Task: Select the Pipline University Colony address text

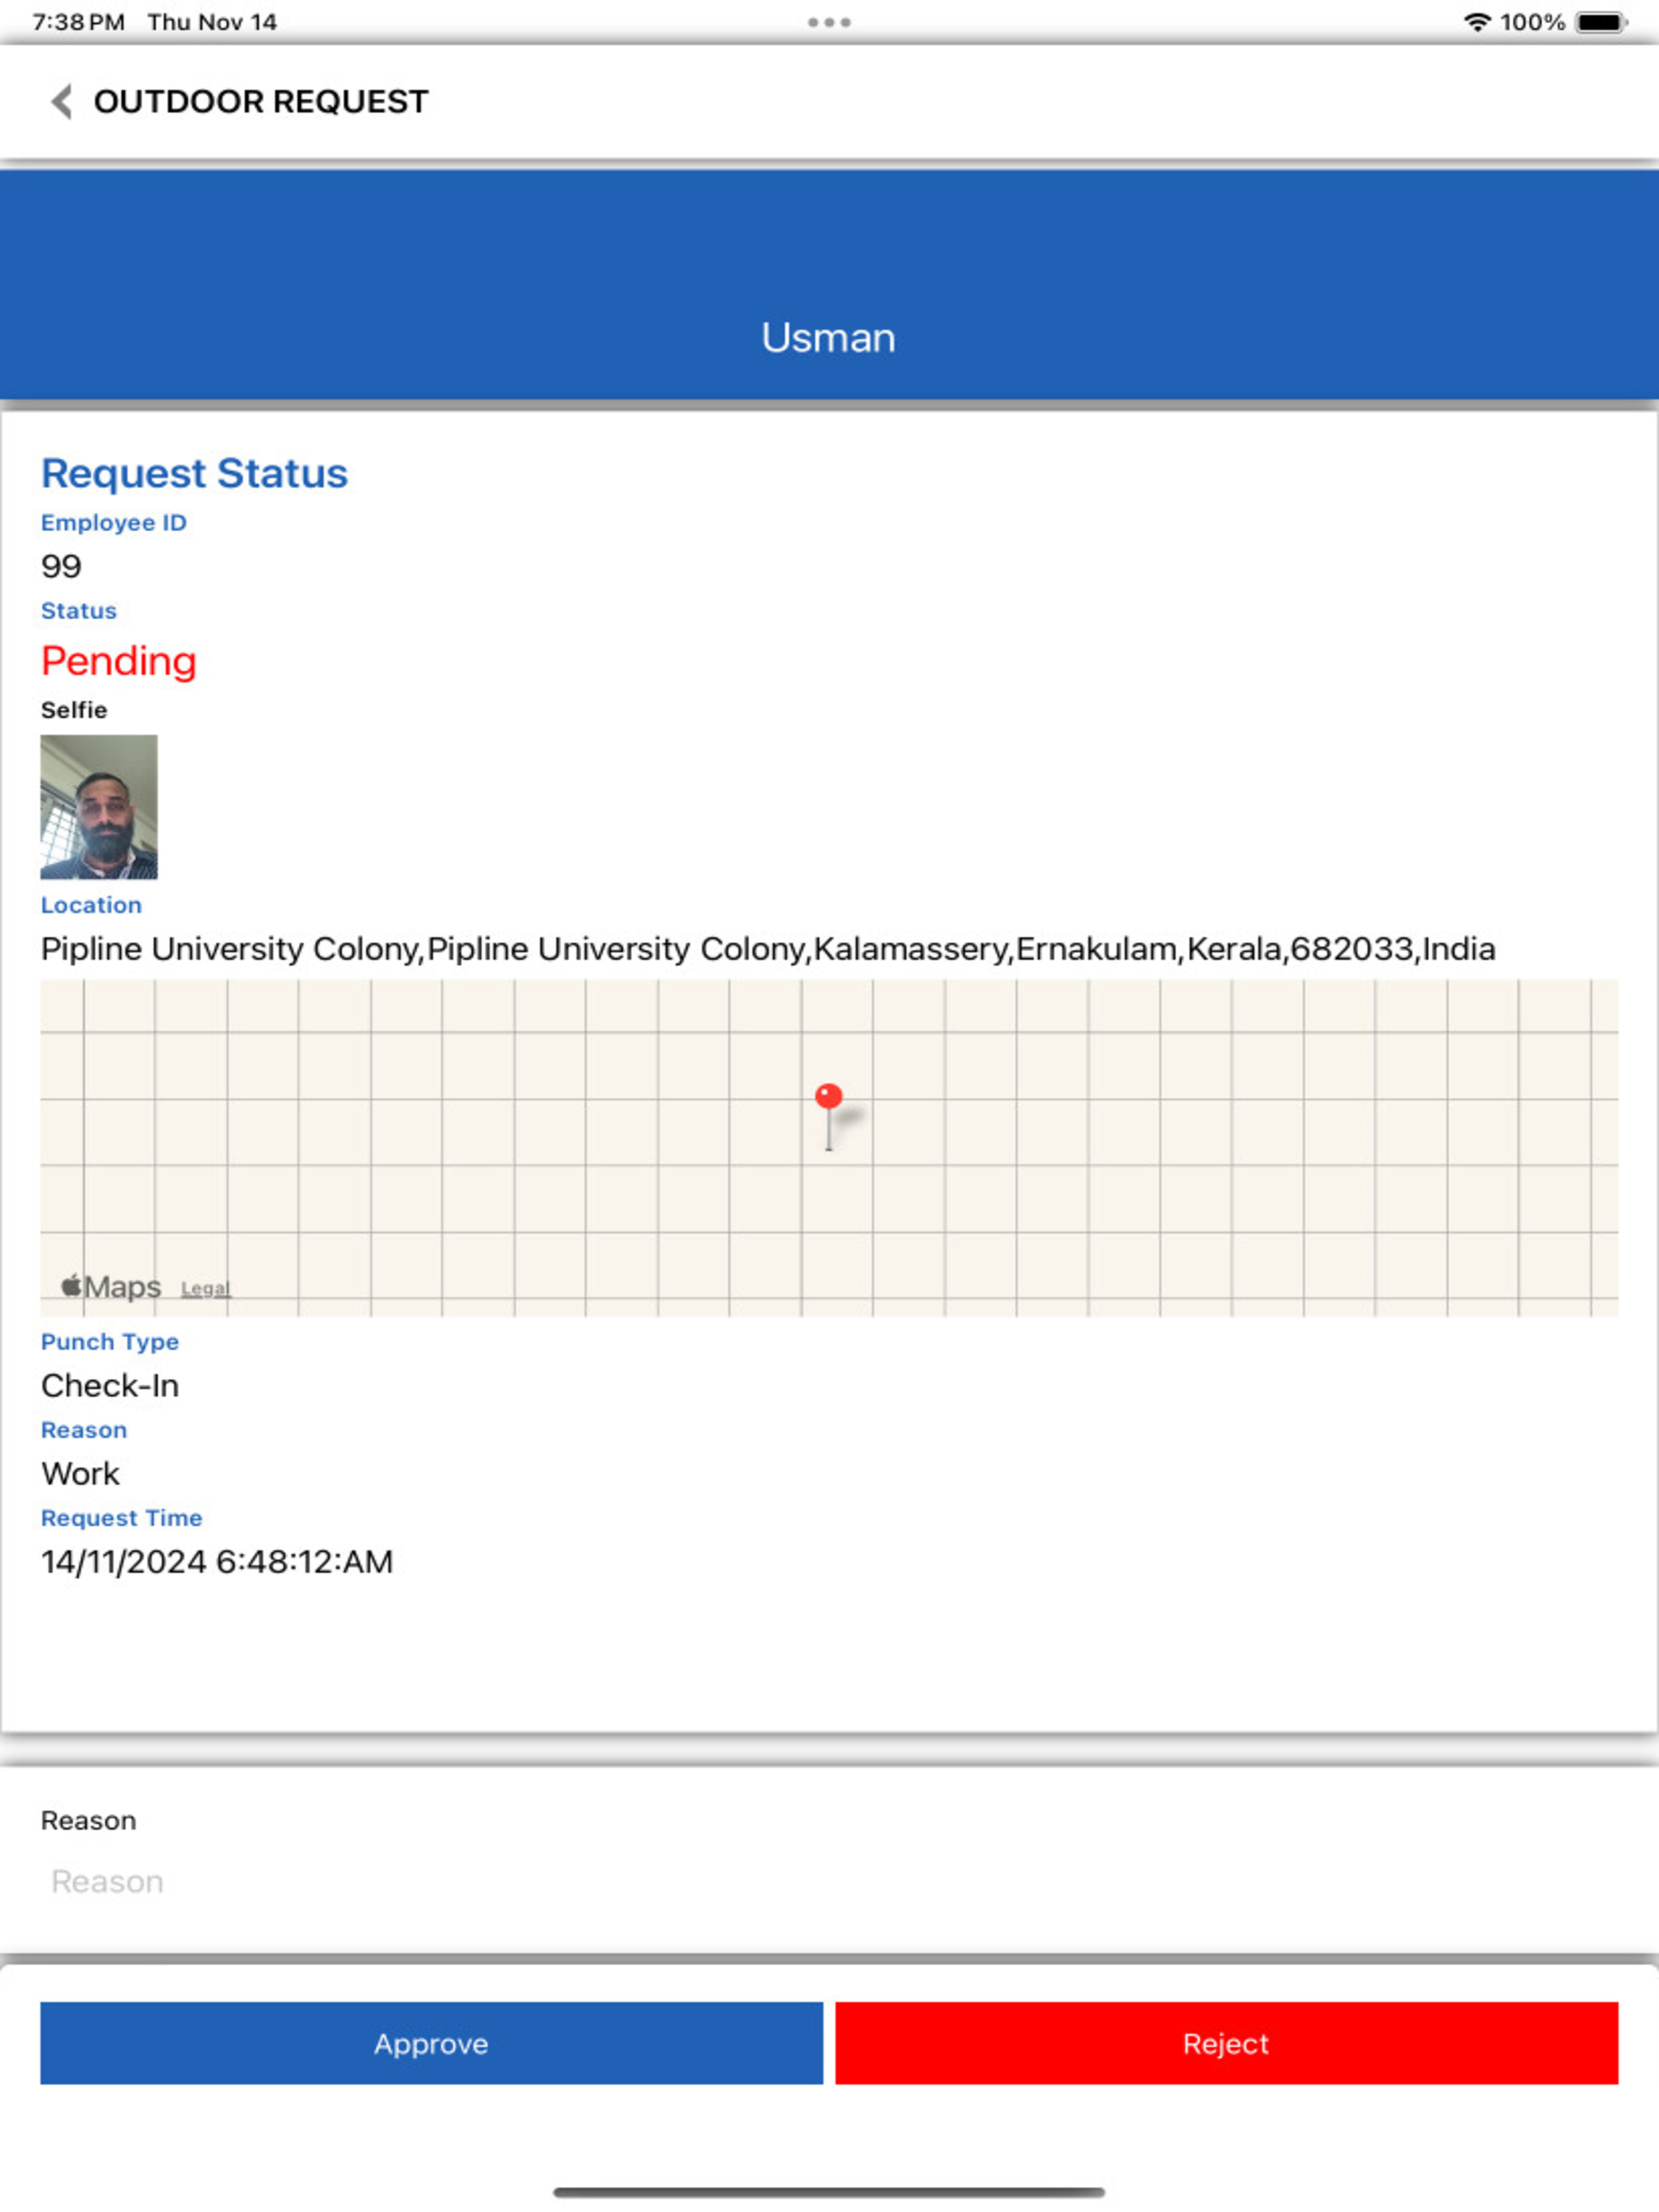Action: pos(768,948)
